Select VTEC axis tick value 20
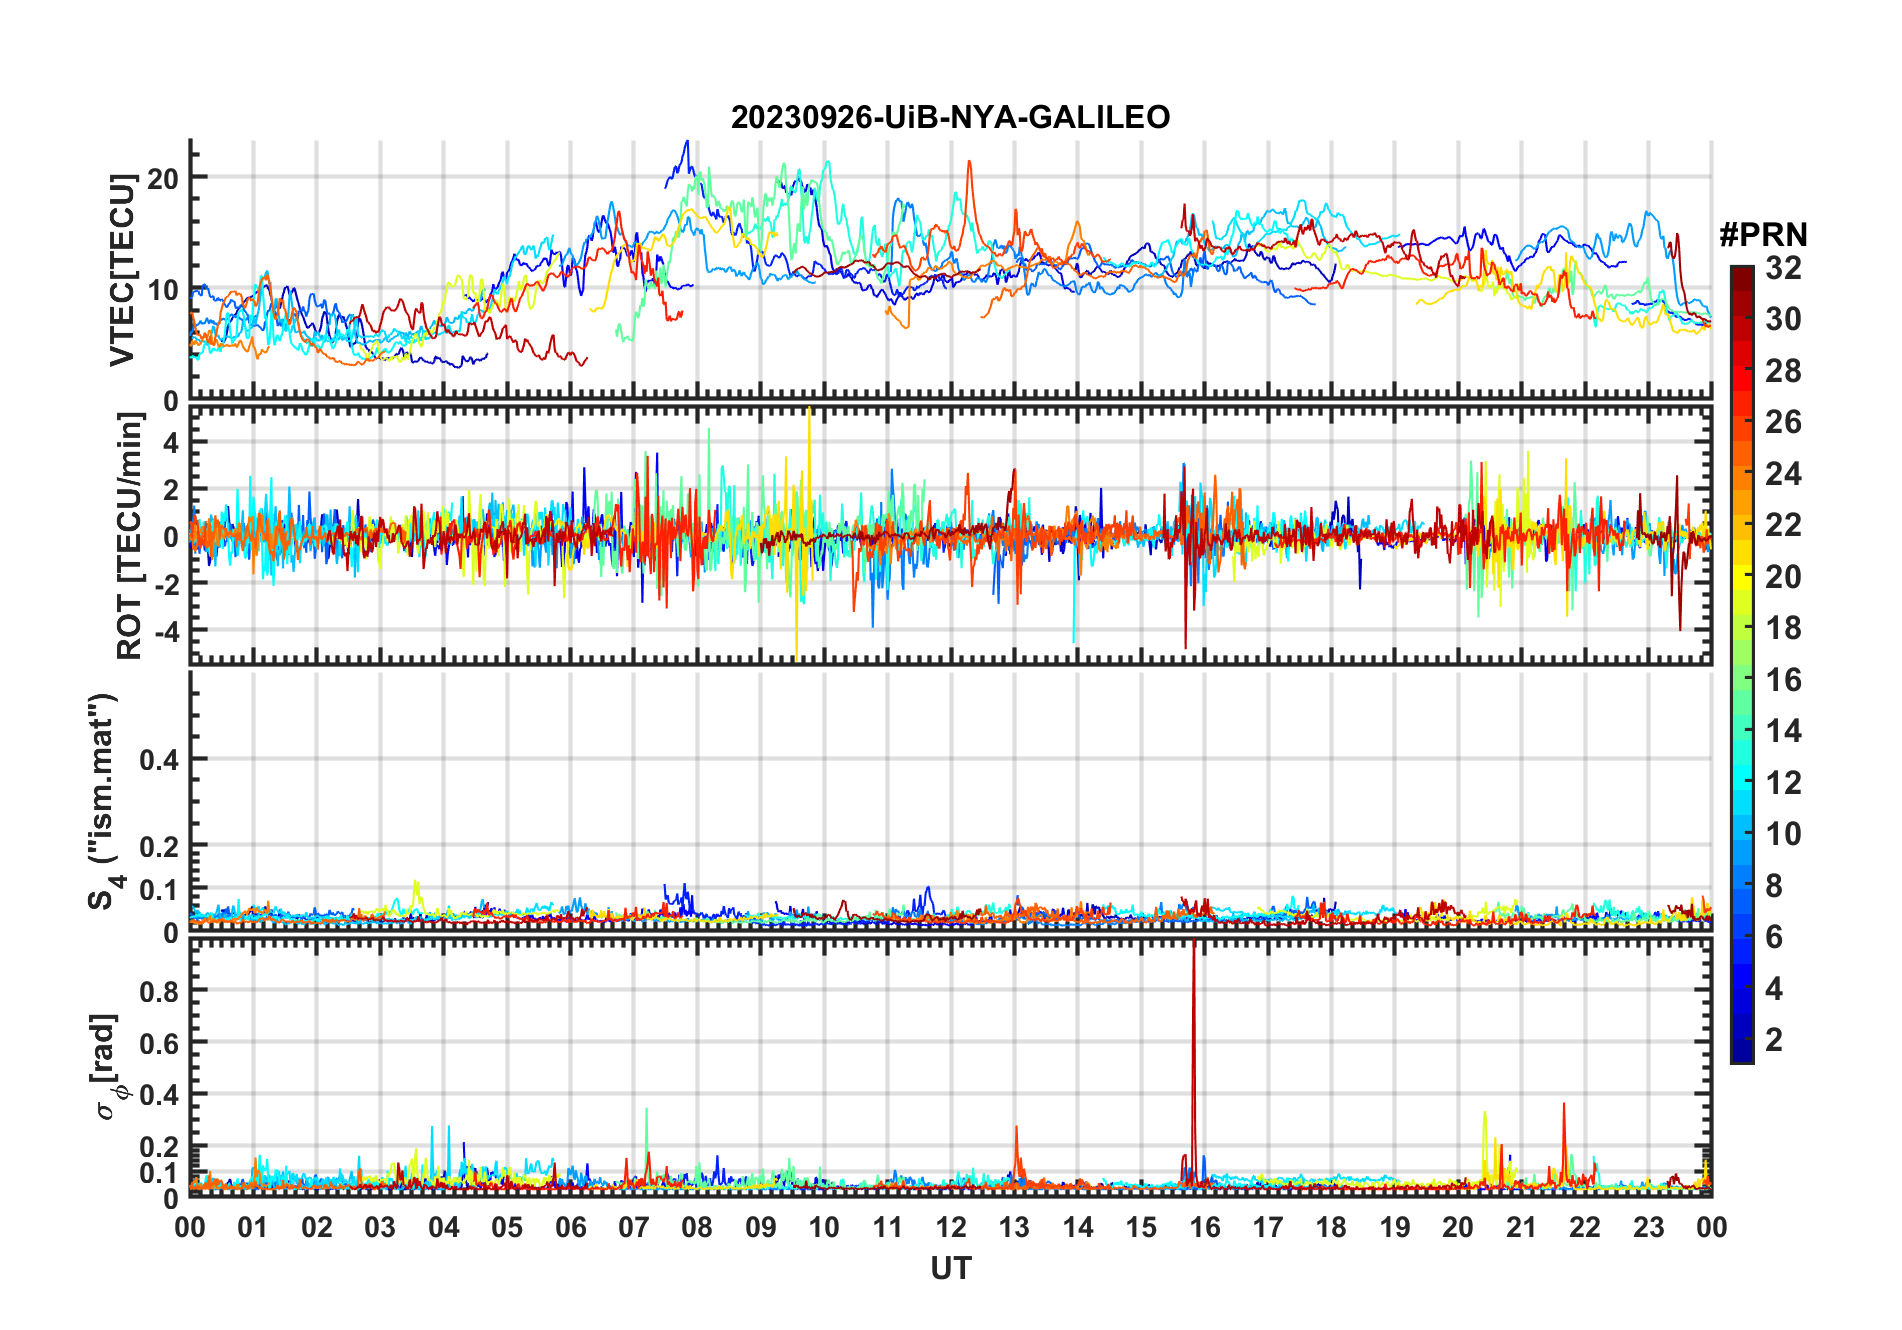Viewport: 1902px width, 1330px height. tap(163, 178)
